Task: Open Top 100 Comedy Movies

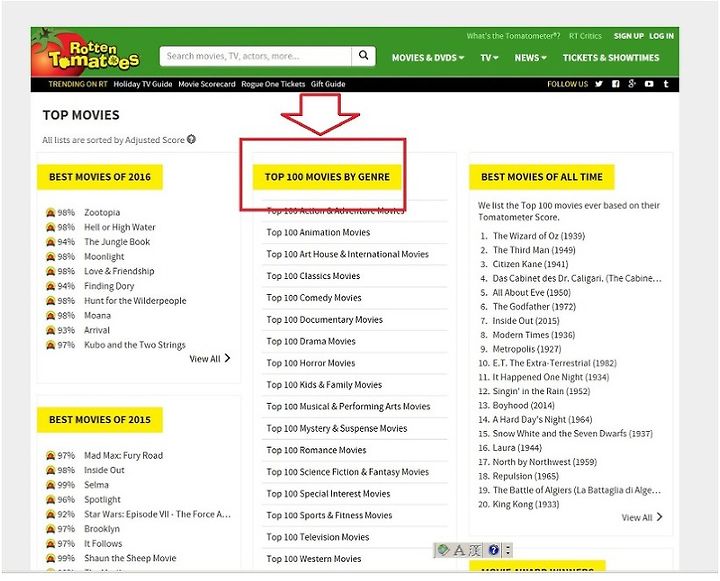Action: point(314,298)
